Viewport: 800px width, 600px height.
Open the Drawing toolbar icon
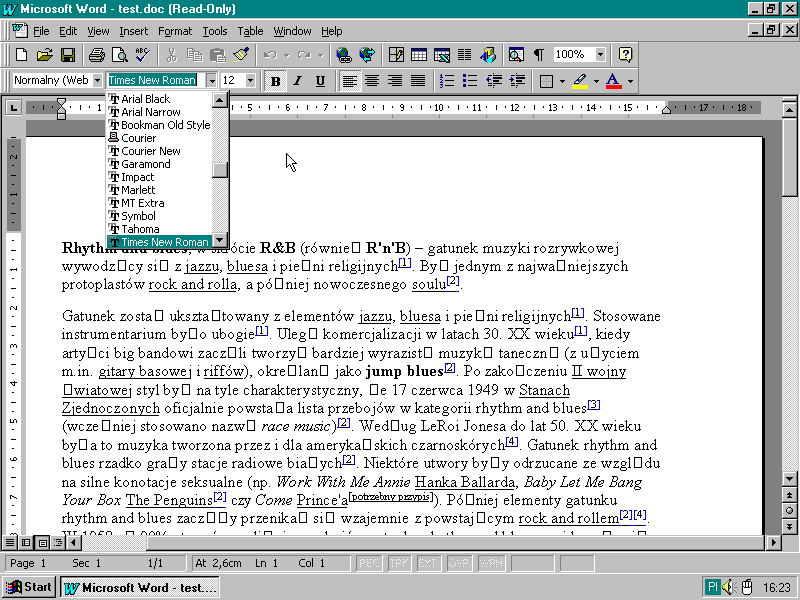click(x=488, y=55)
